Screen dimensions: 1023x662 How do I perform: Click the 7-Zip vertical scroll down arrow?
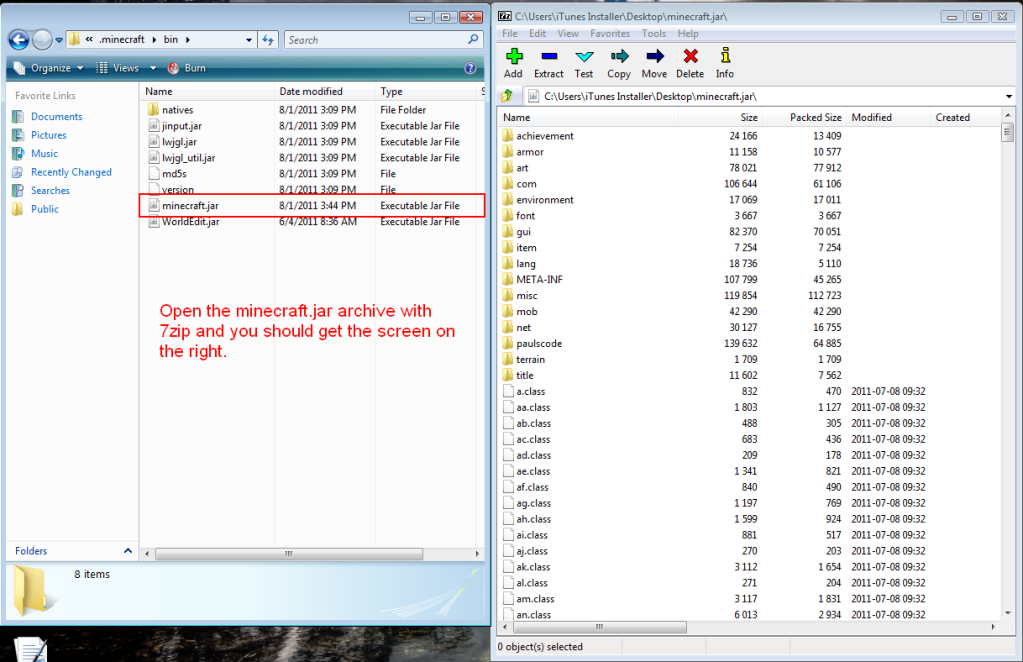(1008, 612)
